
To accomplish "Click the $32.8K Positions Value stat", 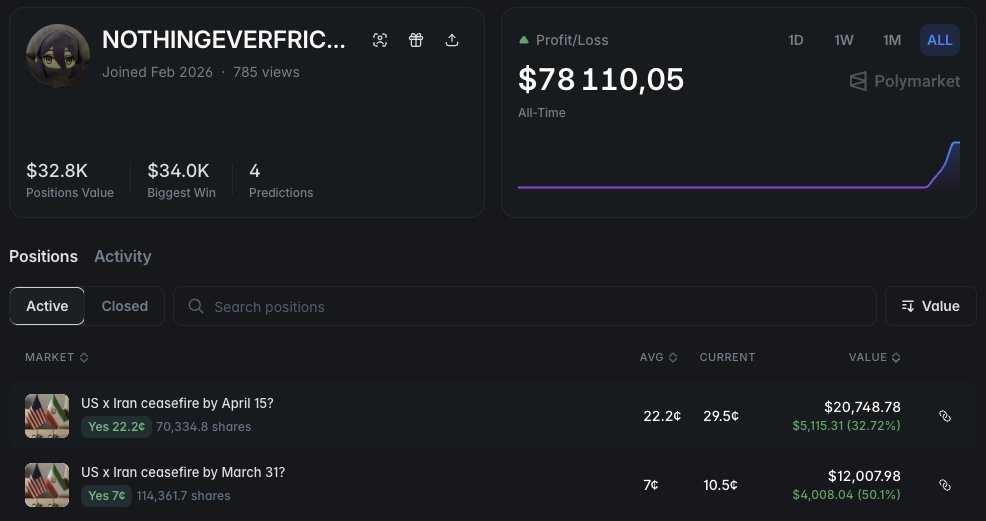I will (x=70, y=180).
